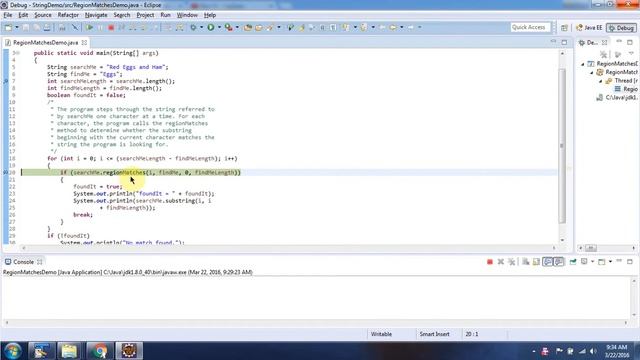Click the green Run button
This screenshot has width=640, height=360.
[211, 27]
